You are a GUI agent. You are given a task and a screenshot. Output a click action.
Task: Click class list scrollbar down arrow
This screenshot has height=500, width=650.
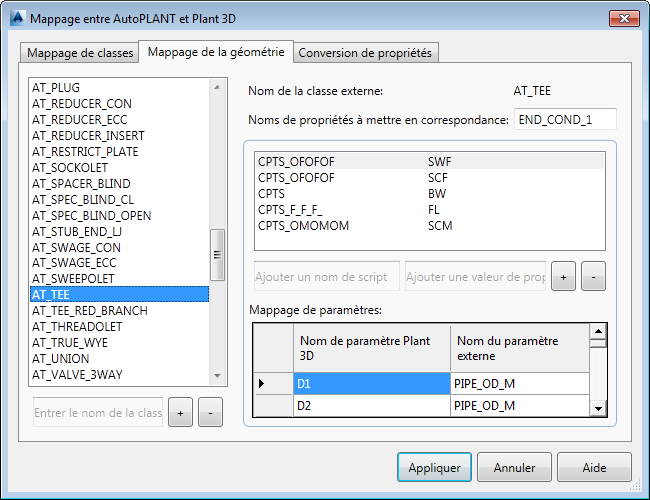pyautogui.click(x=217, y=376)
